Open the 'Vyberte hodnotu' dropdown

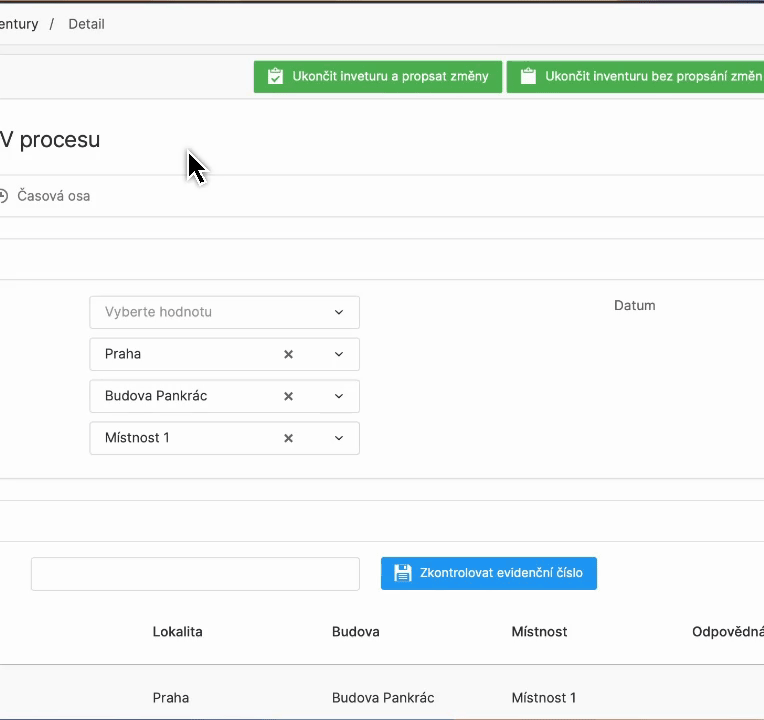point(224,312)
